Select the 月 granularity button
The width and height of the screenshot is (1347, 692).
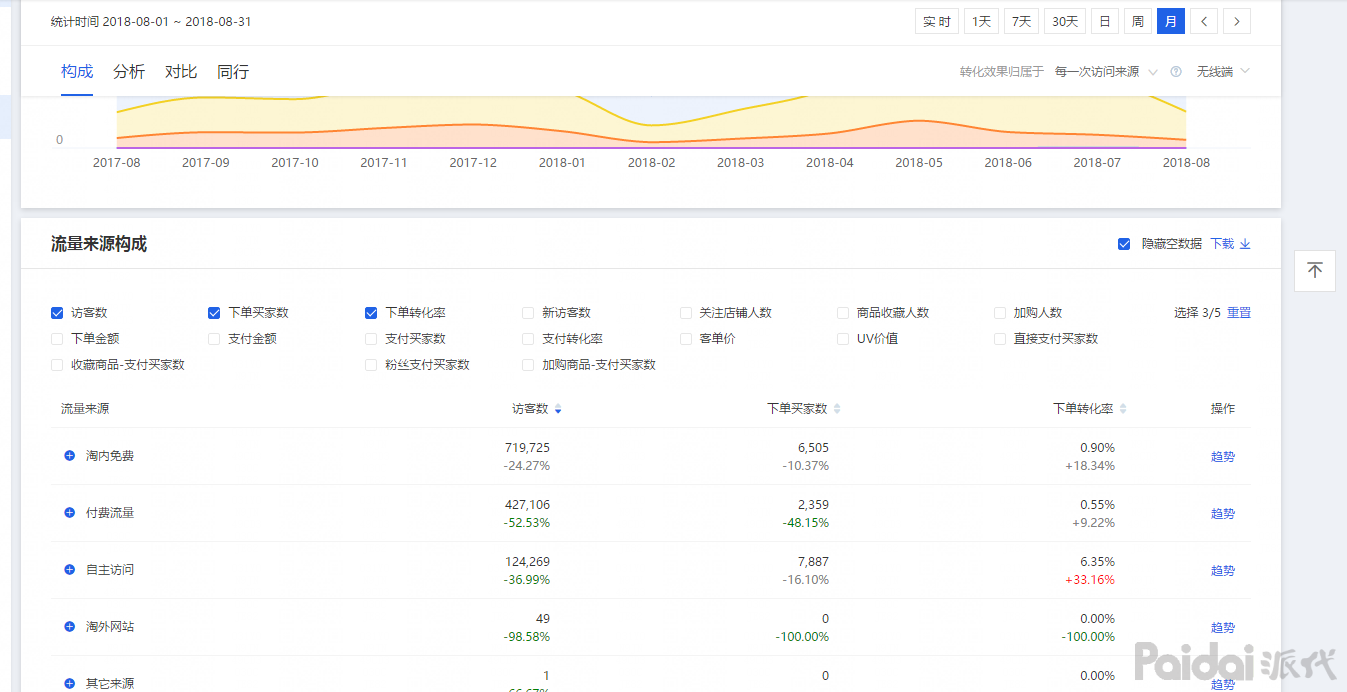[1171, 21]
